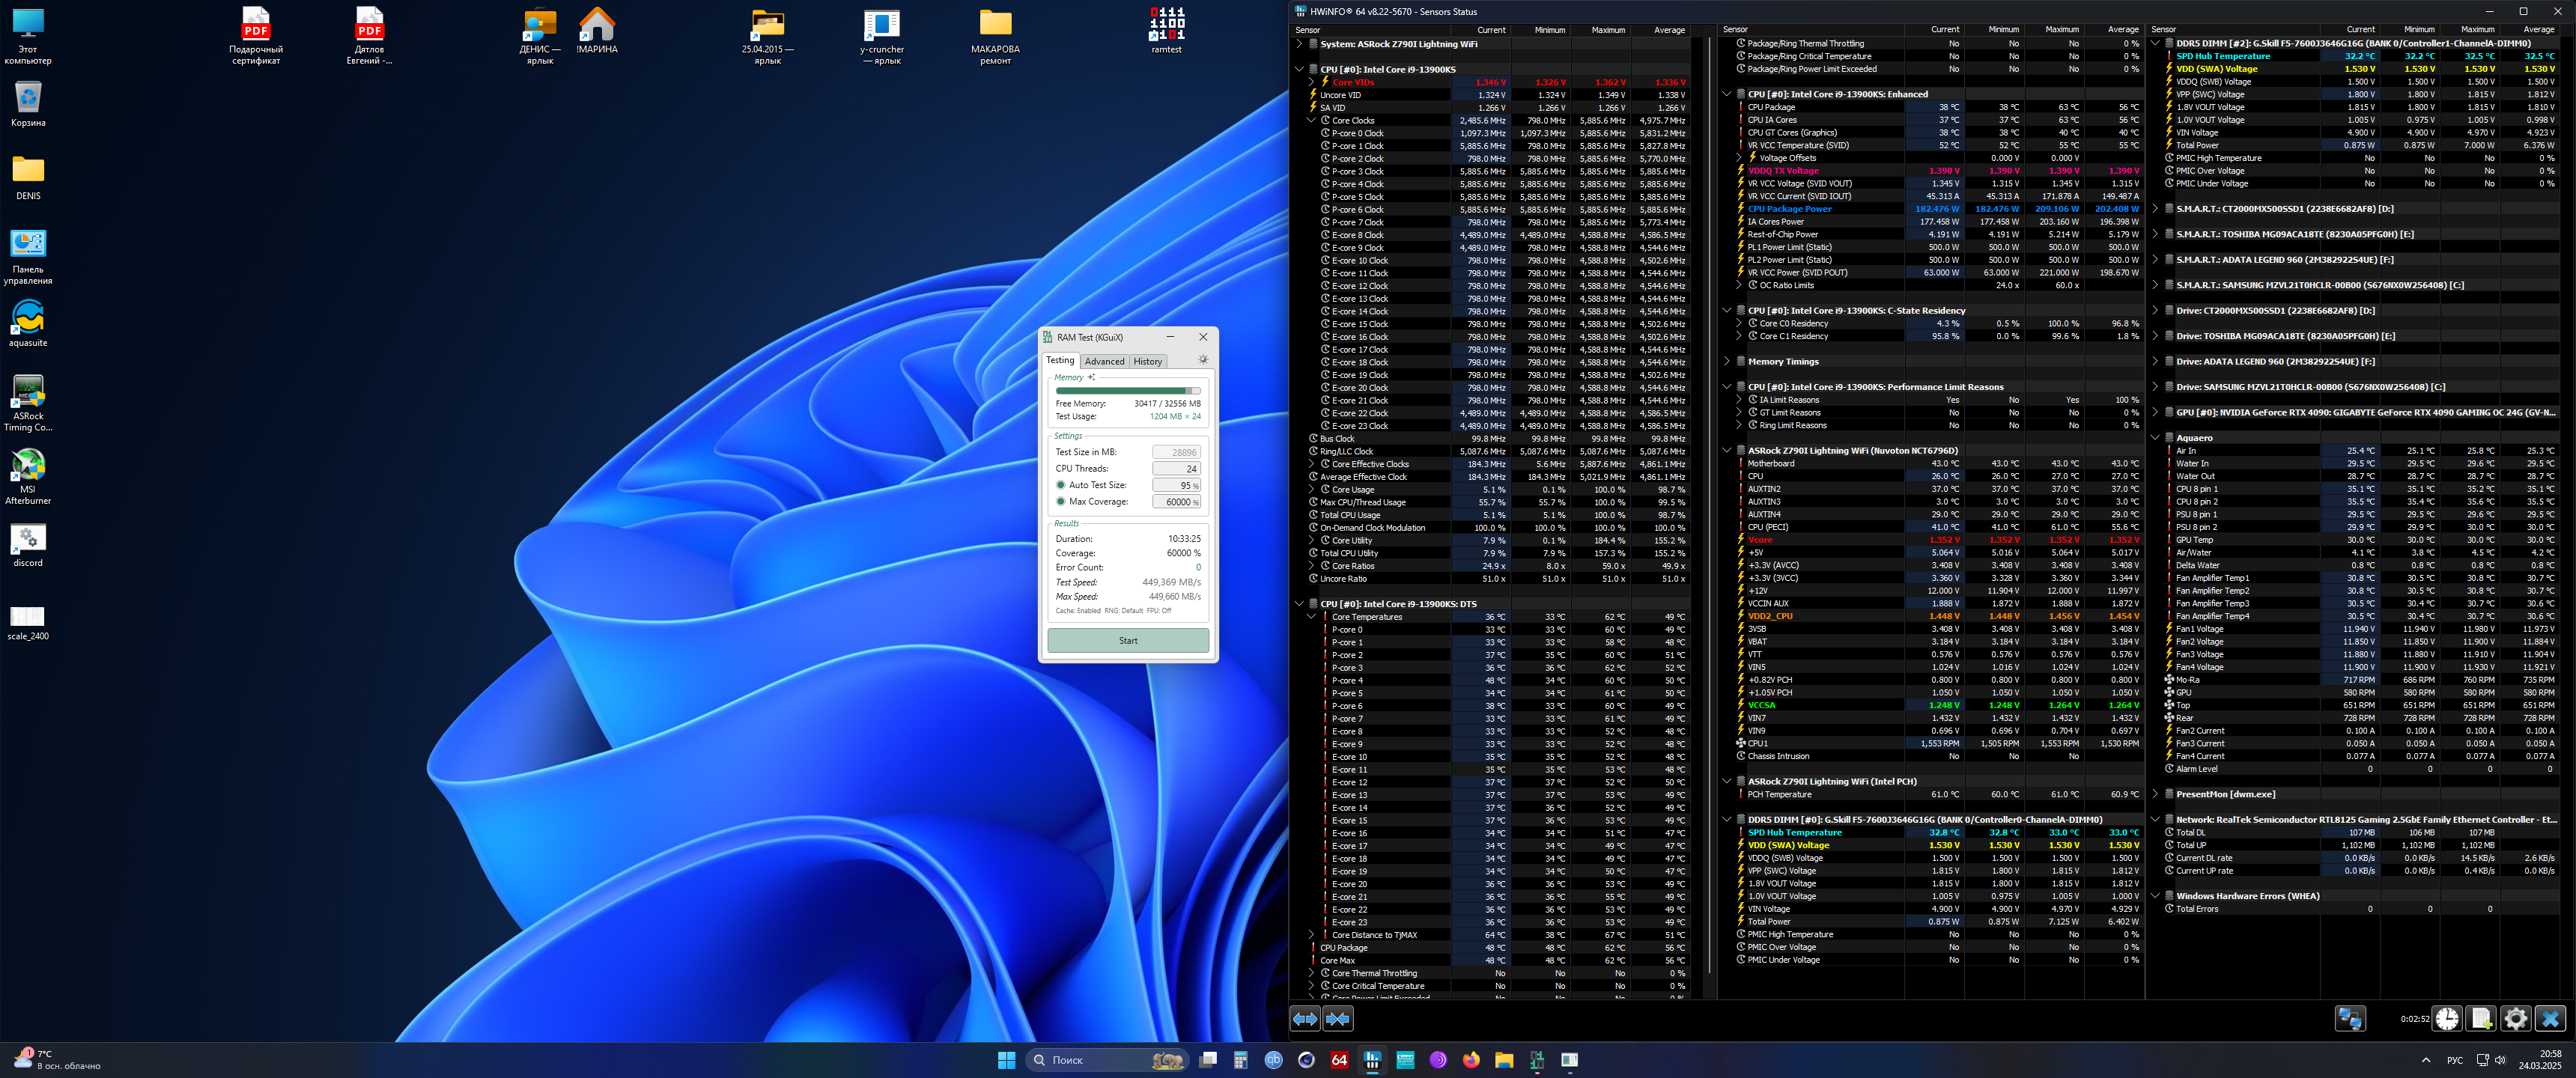Switch to the Advanced tab
This screenshot has width=2576, height=1078.
click(1104, 362)
